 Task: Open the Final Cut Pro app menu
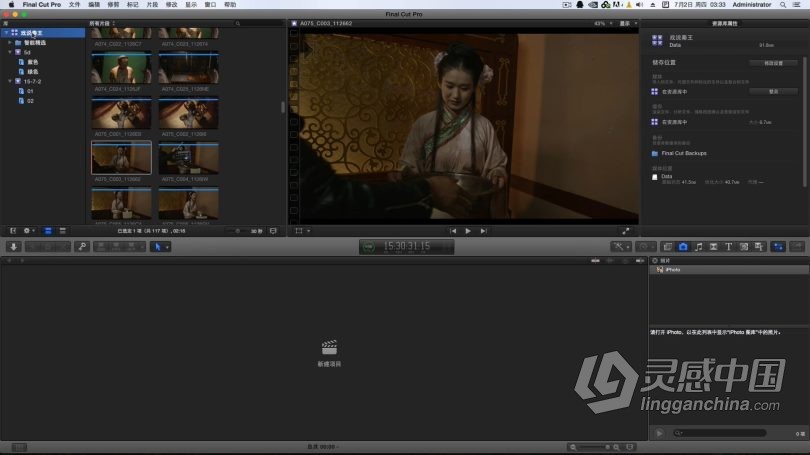pyautogui.click(x=41, y=4)
